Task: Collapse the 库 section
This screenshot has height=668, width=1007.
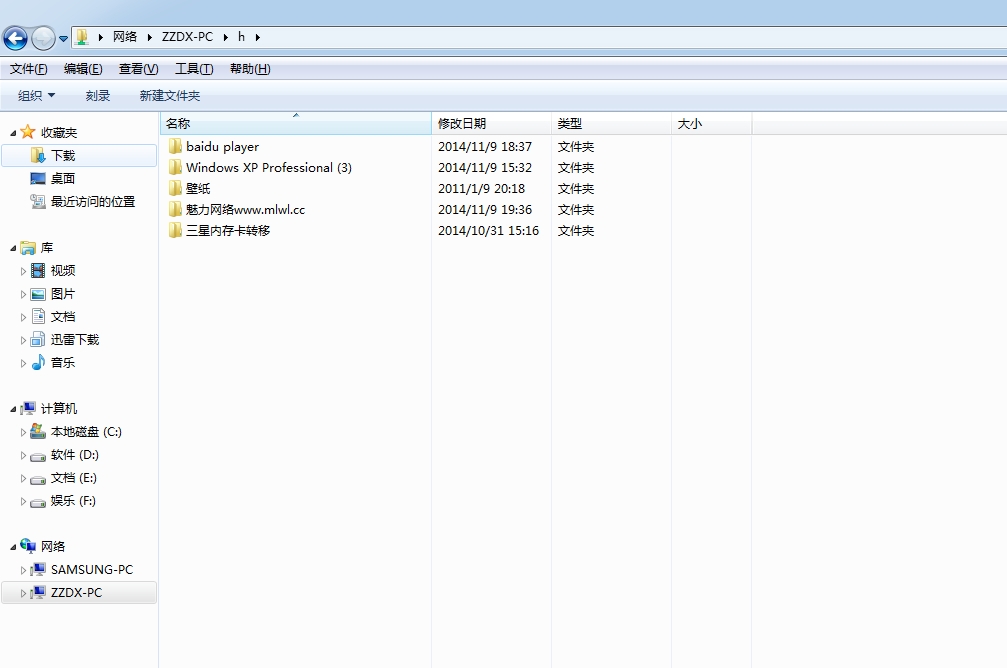Action: click(x=13, y=248)
